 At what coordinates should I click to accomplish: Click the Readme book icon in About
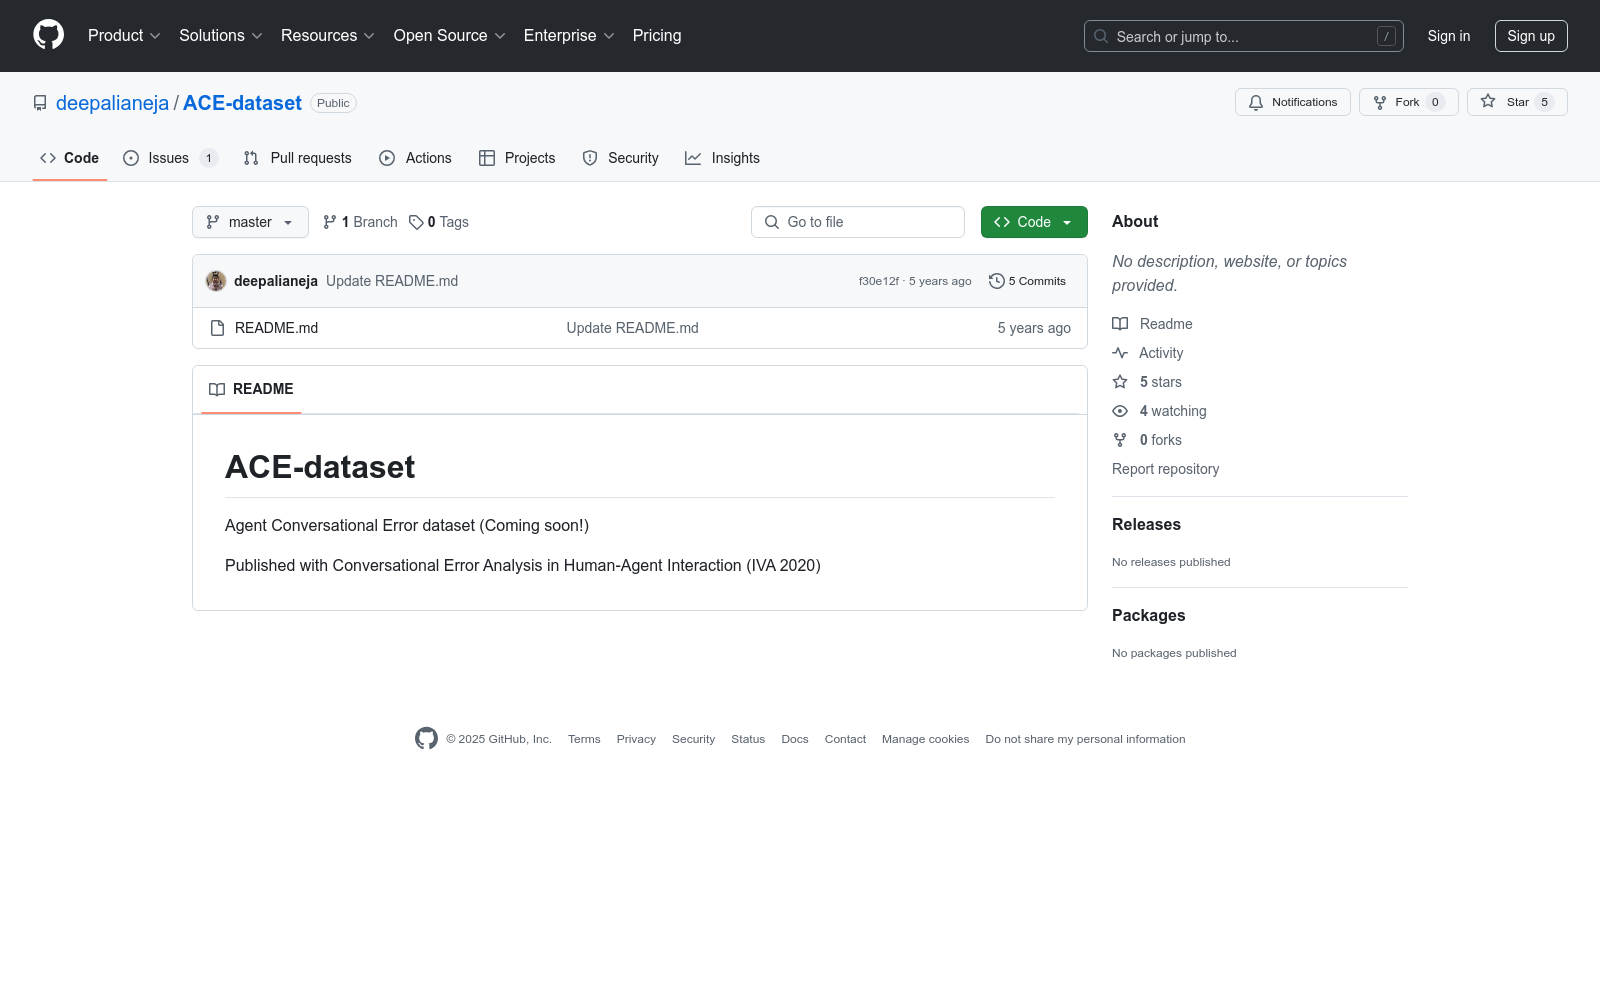click(x=1120, y=324)
